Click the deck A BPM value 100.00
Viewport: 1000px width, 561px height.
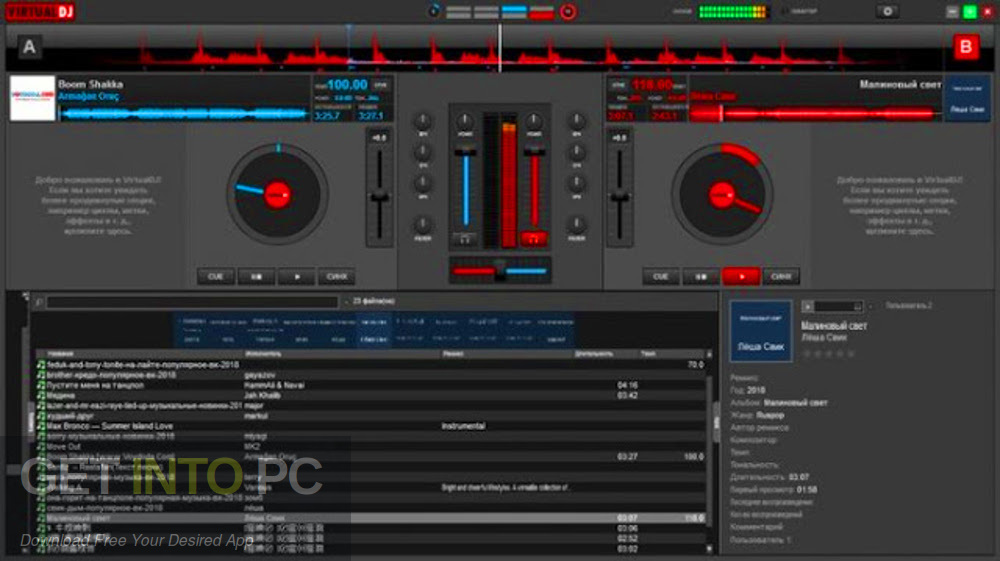click(348, 84)
